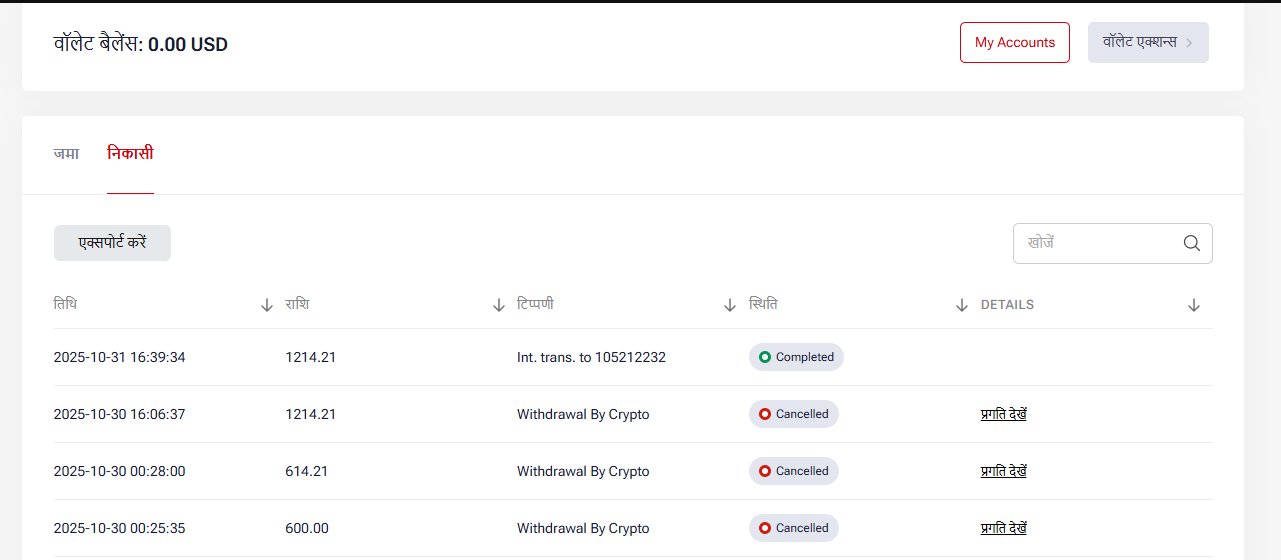Sort by the टिप्पणी column arrow

(730, 305)
